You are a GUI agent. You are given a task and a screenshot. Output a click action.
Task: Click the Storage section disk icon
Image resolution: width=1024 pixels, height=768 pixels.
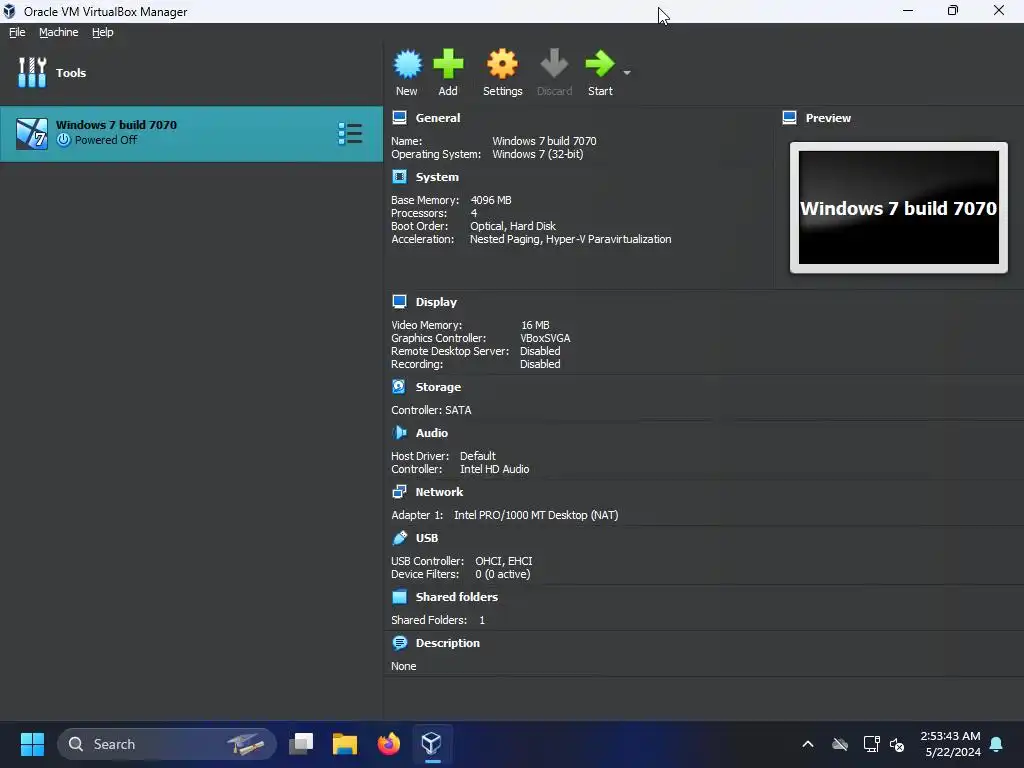pos(399,387)
